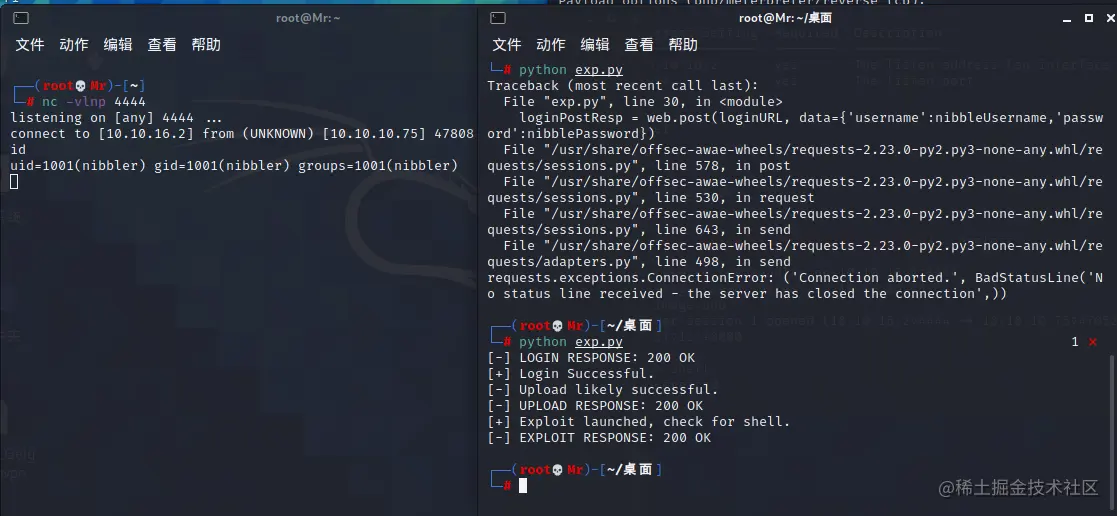Viewport: 1117px width, 516px height.
Task: Click the 'File "exp.py", line 30, in <module>' line
Action: pos(643,102)
